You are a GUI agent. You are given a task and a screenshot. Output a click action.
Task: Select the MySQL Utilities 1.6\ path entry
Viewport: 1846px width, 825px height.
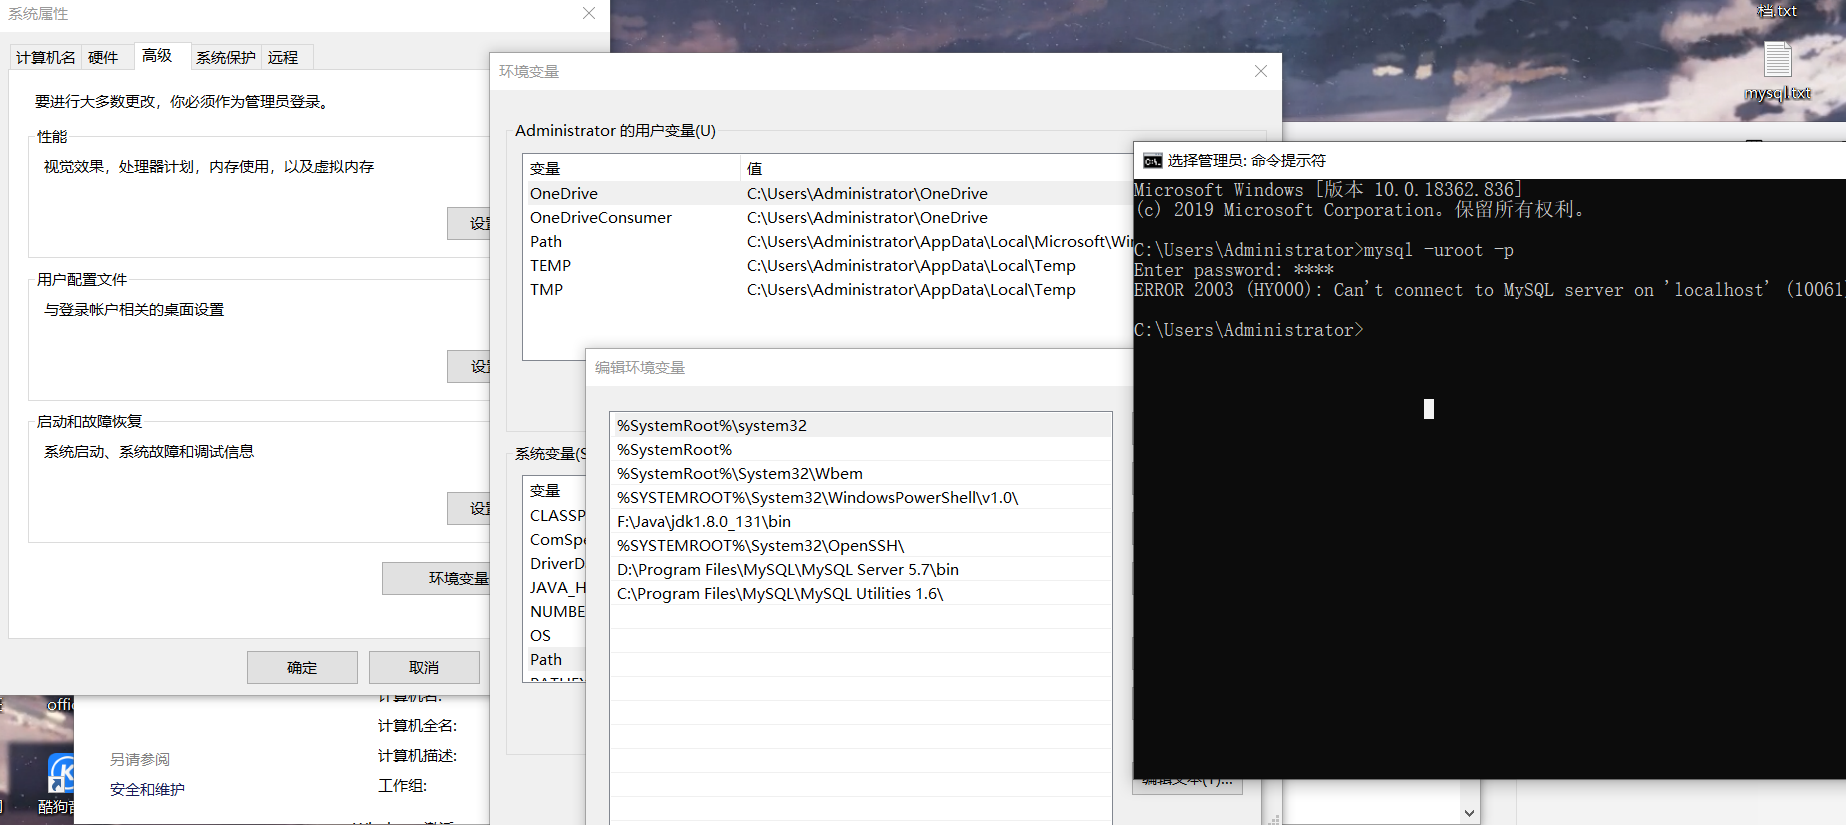[x=861, y=593]
